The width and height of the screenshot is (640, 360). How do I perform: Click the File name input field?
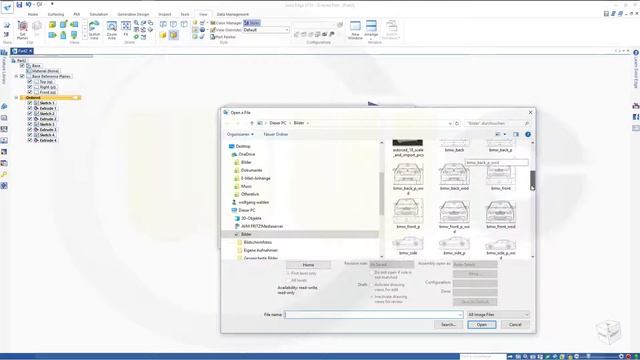pos(374,315)
